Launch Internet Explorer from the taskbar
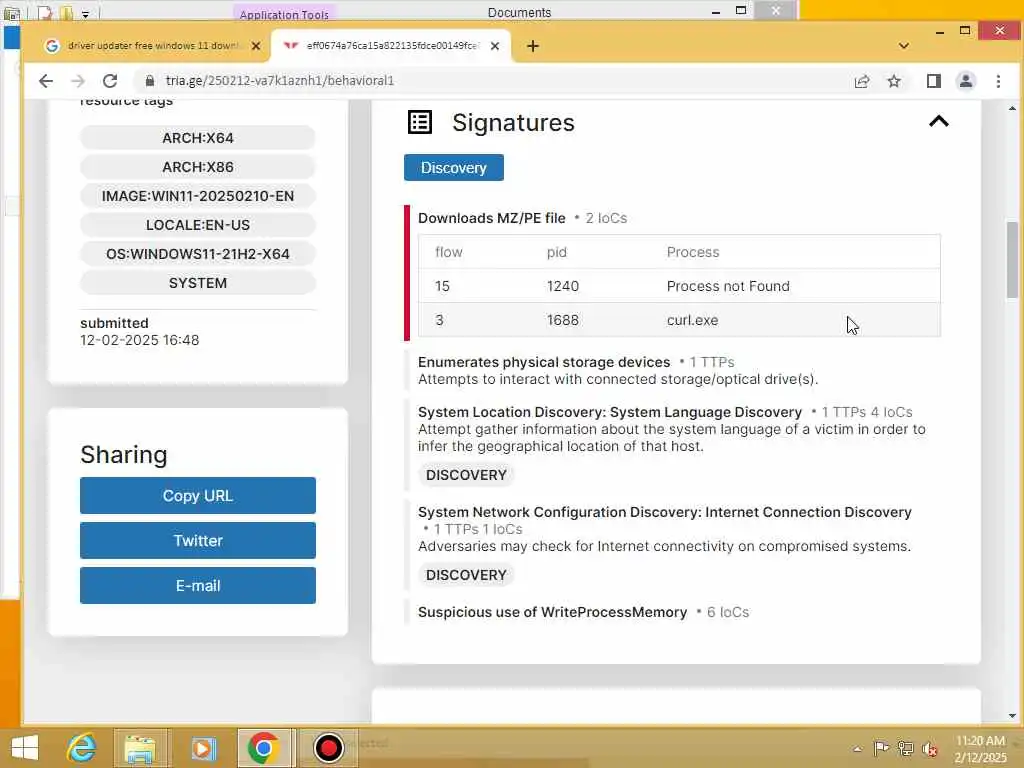1024x768 pixels. coord(82,748)
